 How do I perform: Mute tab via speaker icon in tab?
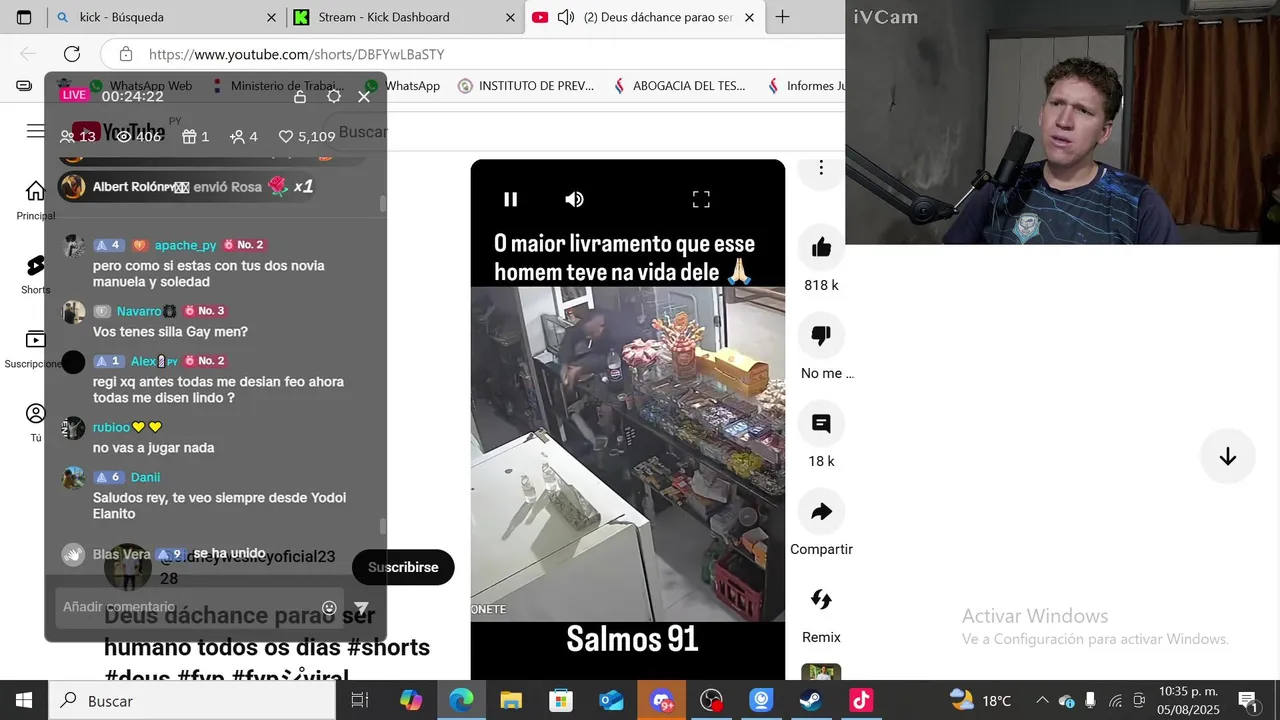566,17
